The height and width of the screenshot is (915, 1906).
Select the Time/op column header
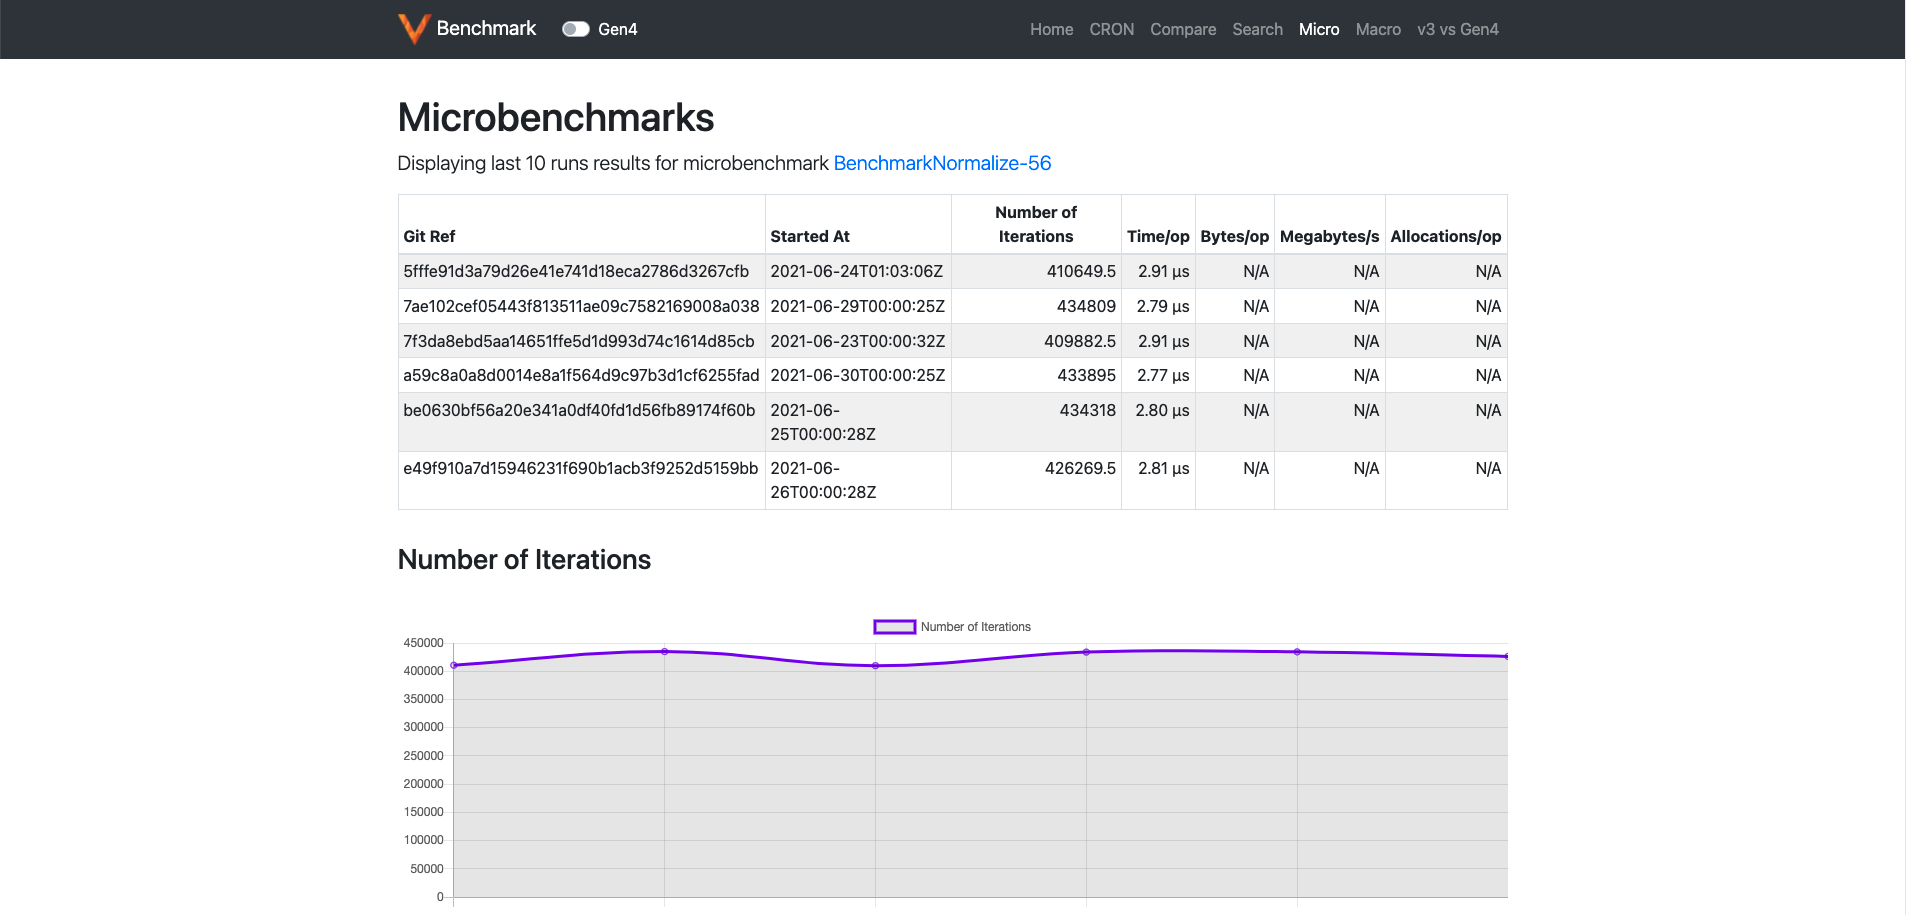coord(1158,236)
